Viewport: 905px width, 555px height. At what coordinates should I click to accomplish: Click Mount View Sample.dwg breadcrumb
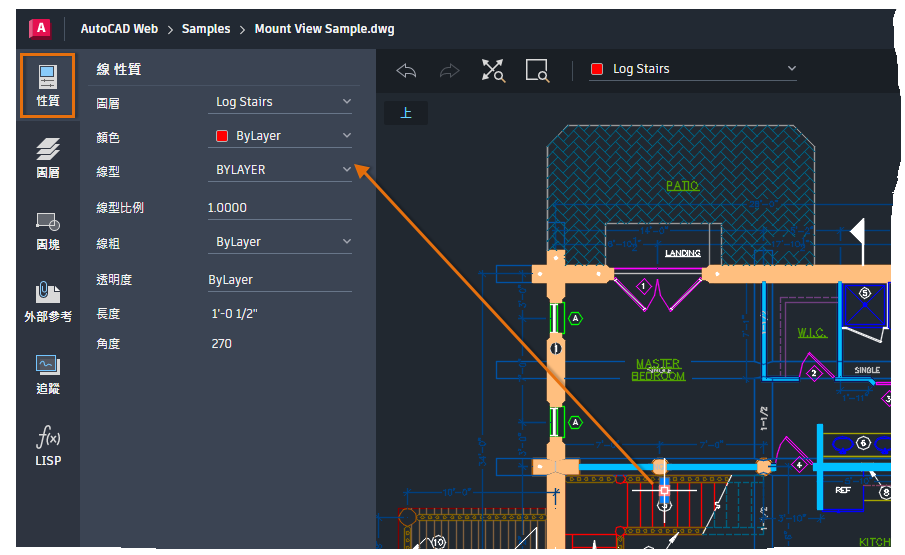point(324,29)
